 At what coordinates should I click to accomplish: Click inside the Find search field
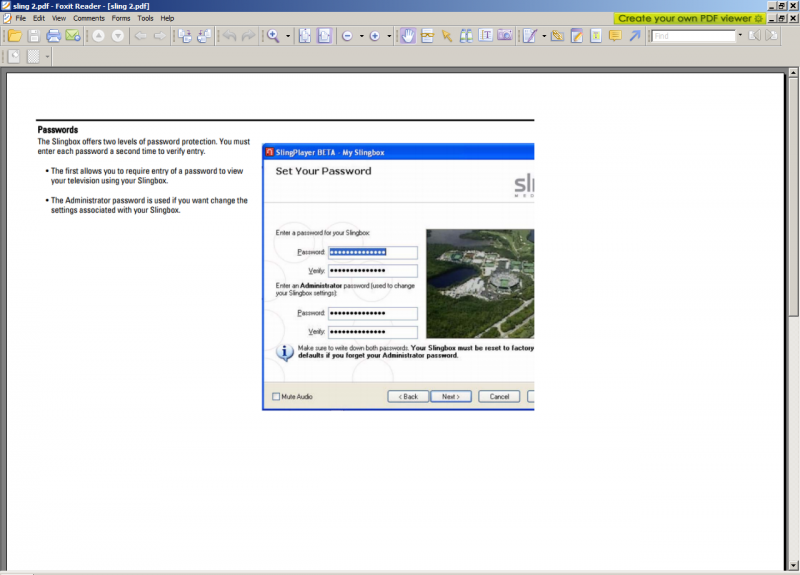click(693, 36)
